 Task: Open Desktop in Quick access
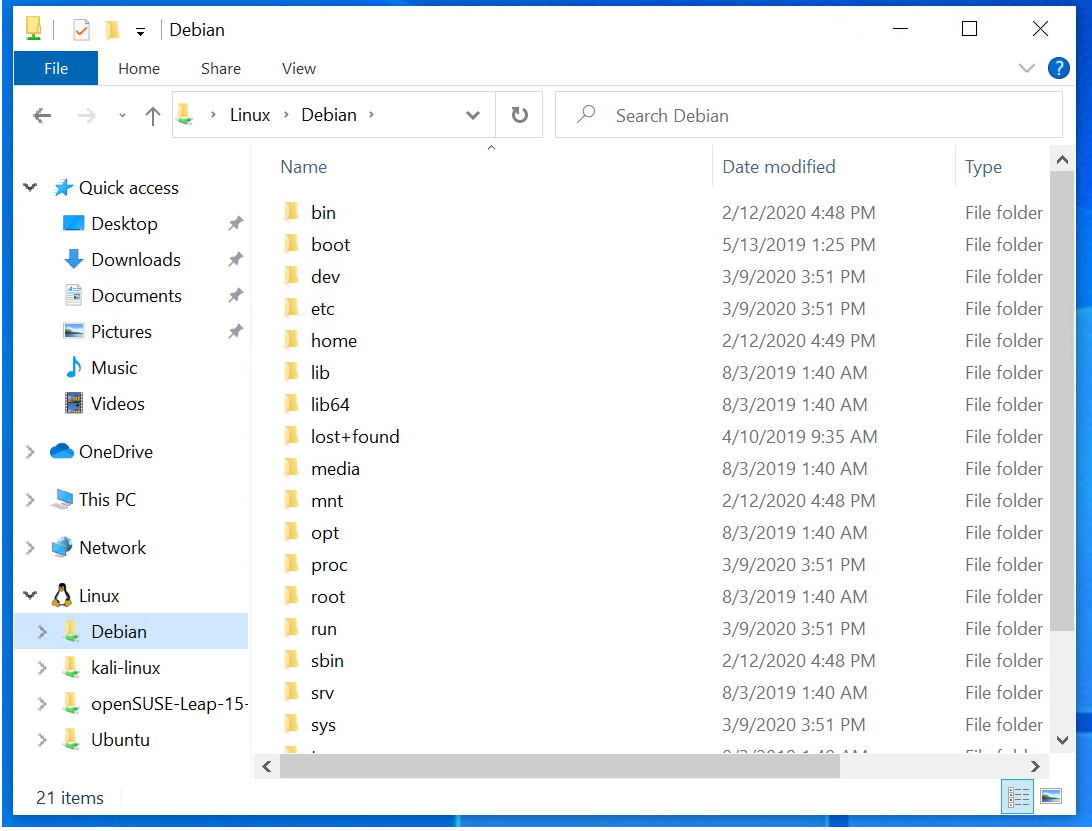click(x=124, y=224)
